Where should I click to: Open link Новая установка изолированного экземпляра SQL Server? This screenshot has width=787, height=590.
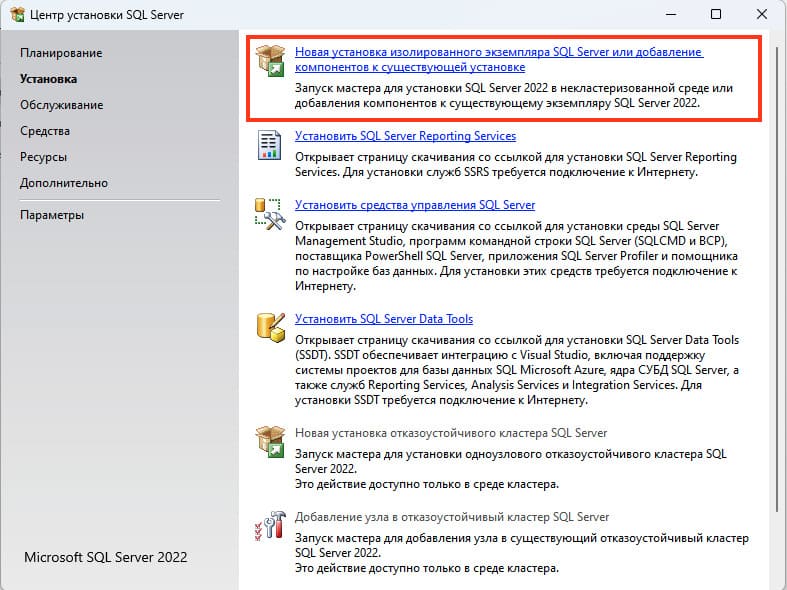tap(499, 59)
